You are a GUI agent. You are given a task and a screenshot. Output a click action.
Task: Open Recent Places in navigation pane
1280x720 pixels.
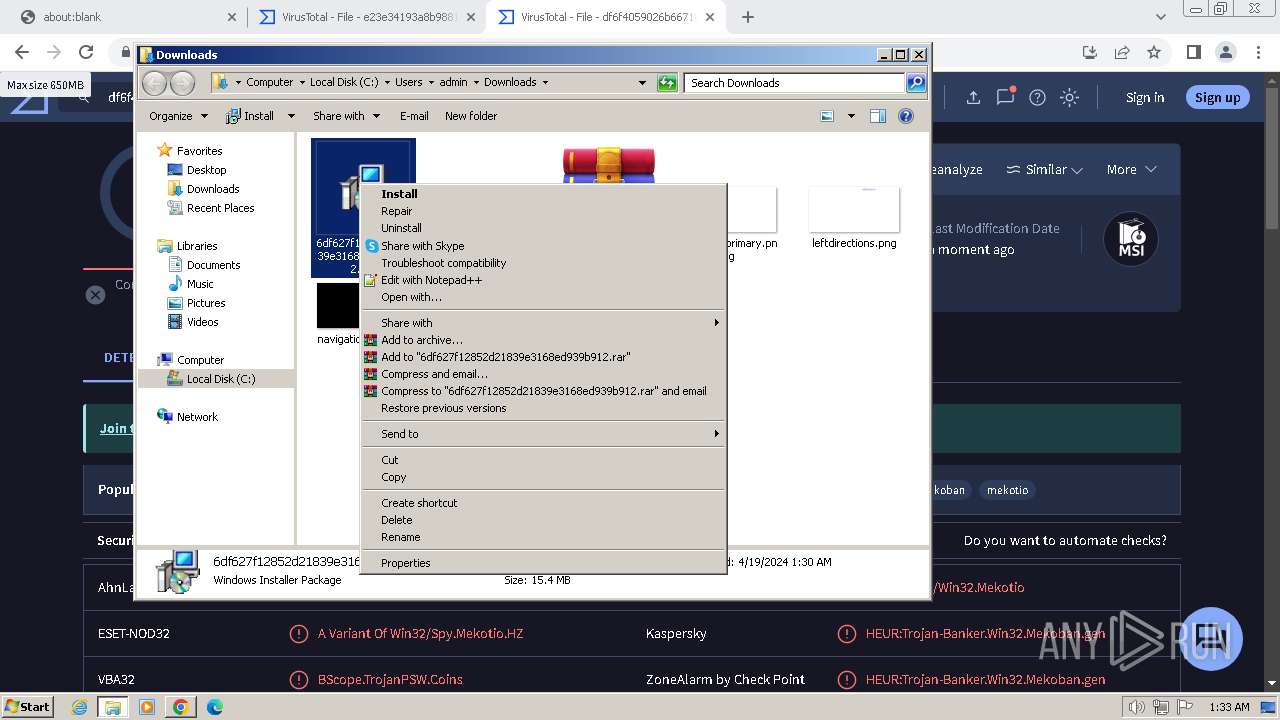(x=220, y=208)
